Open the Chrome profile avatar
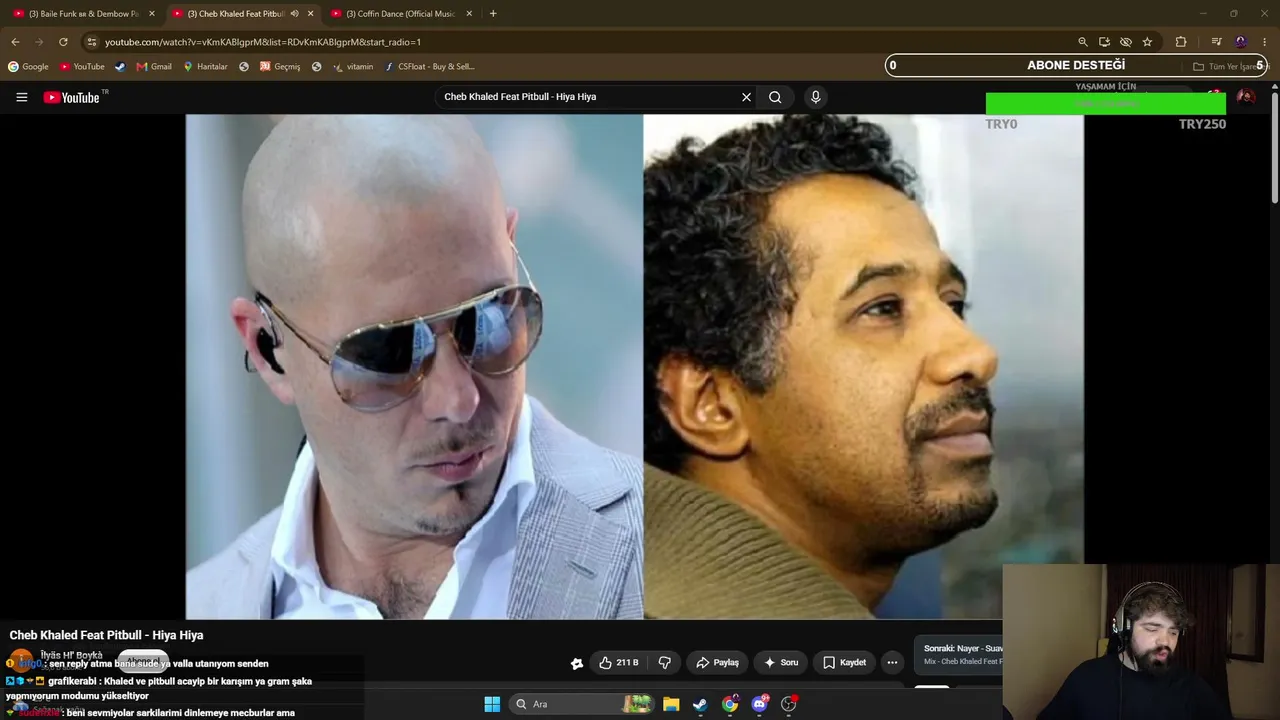 [1241, 42]
